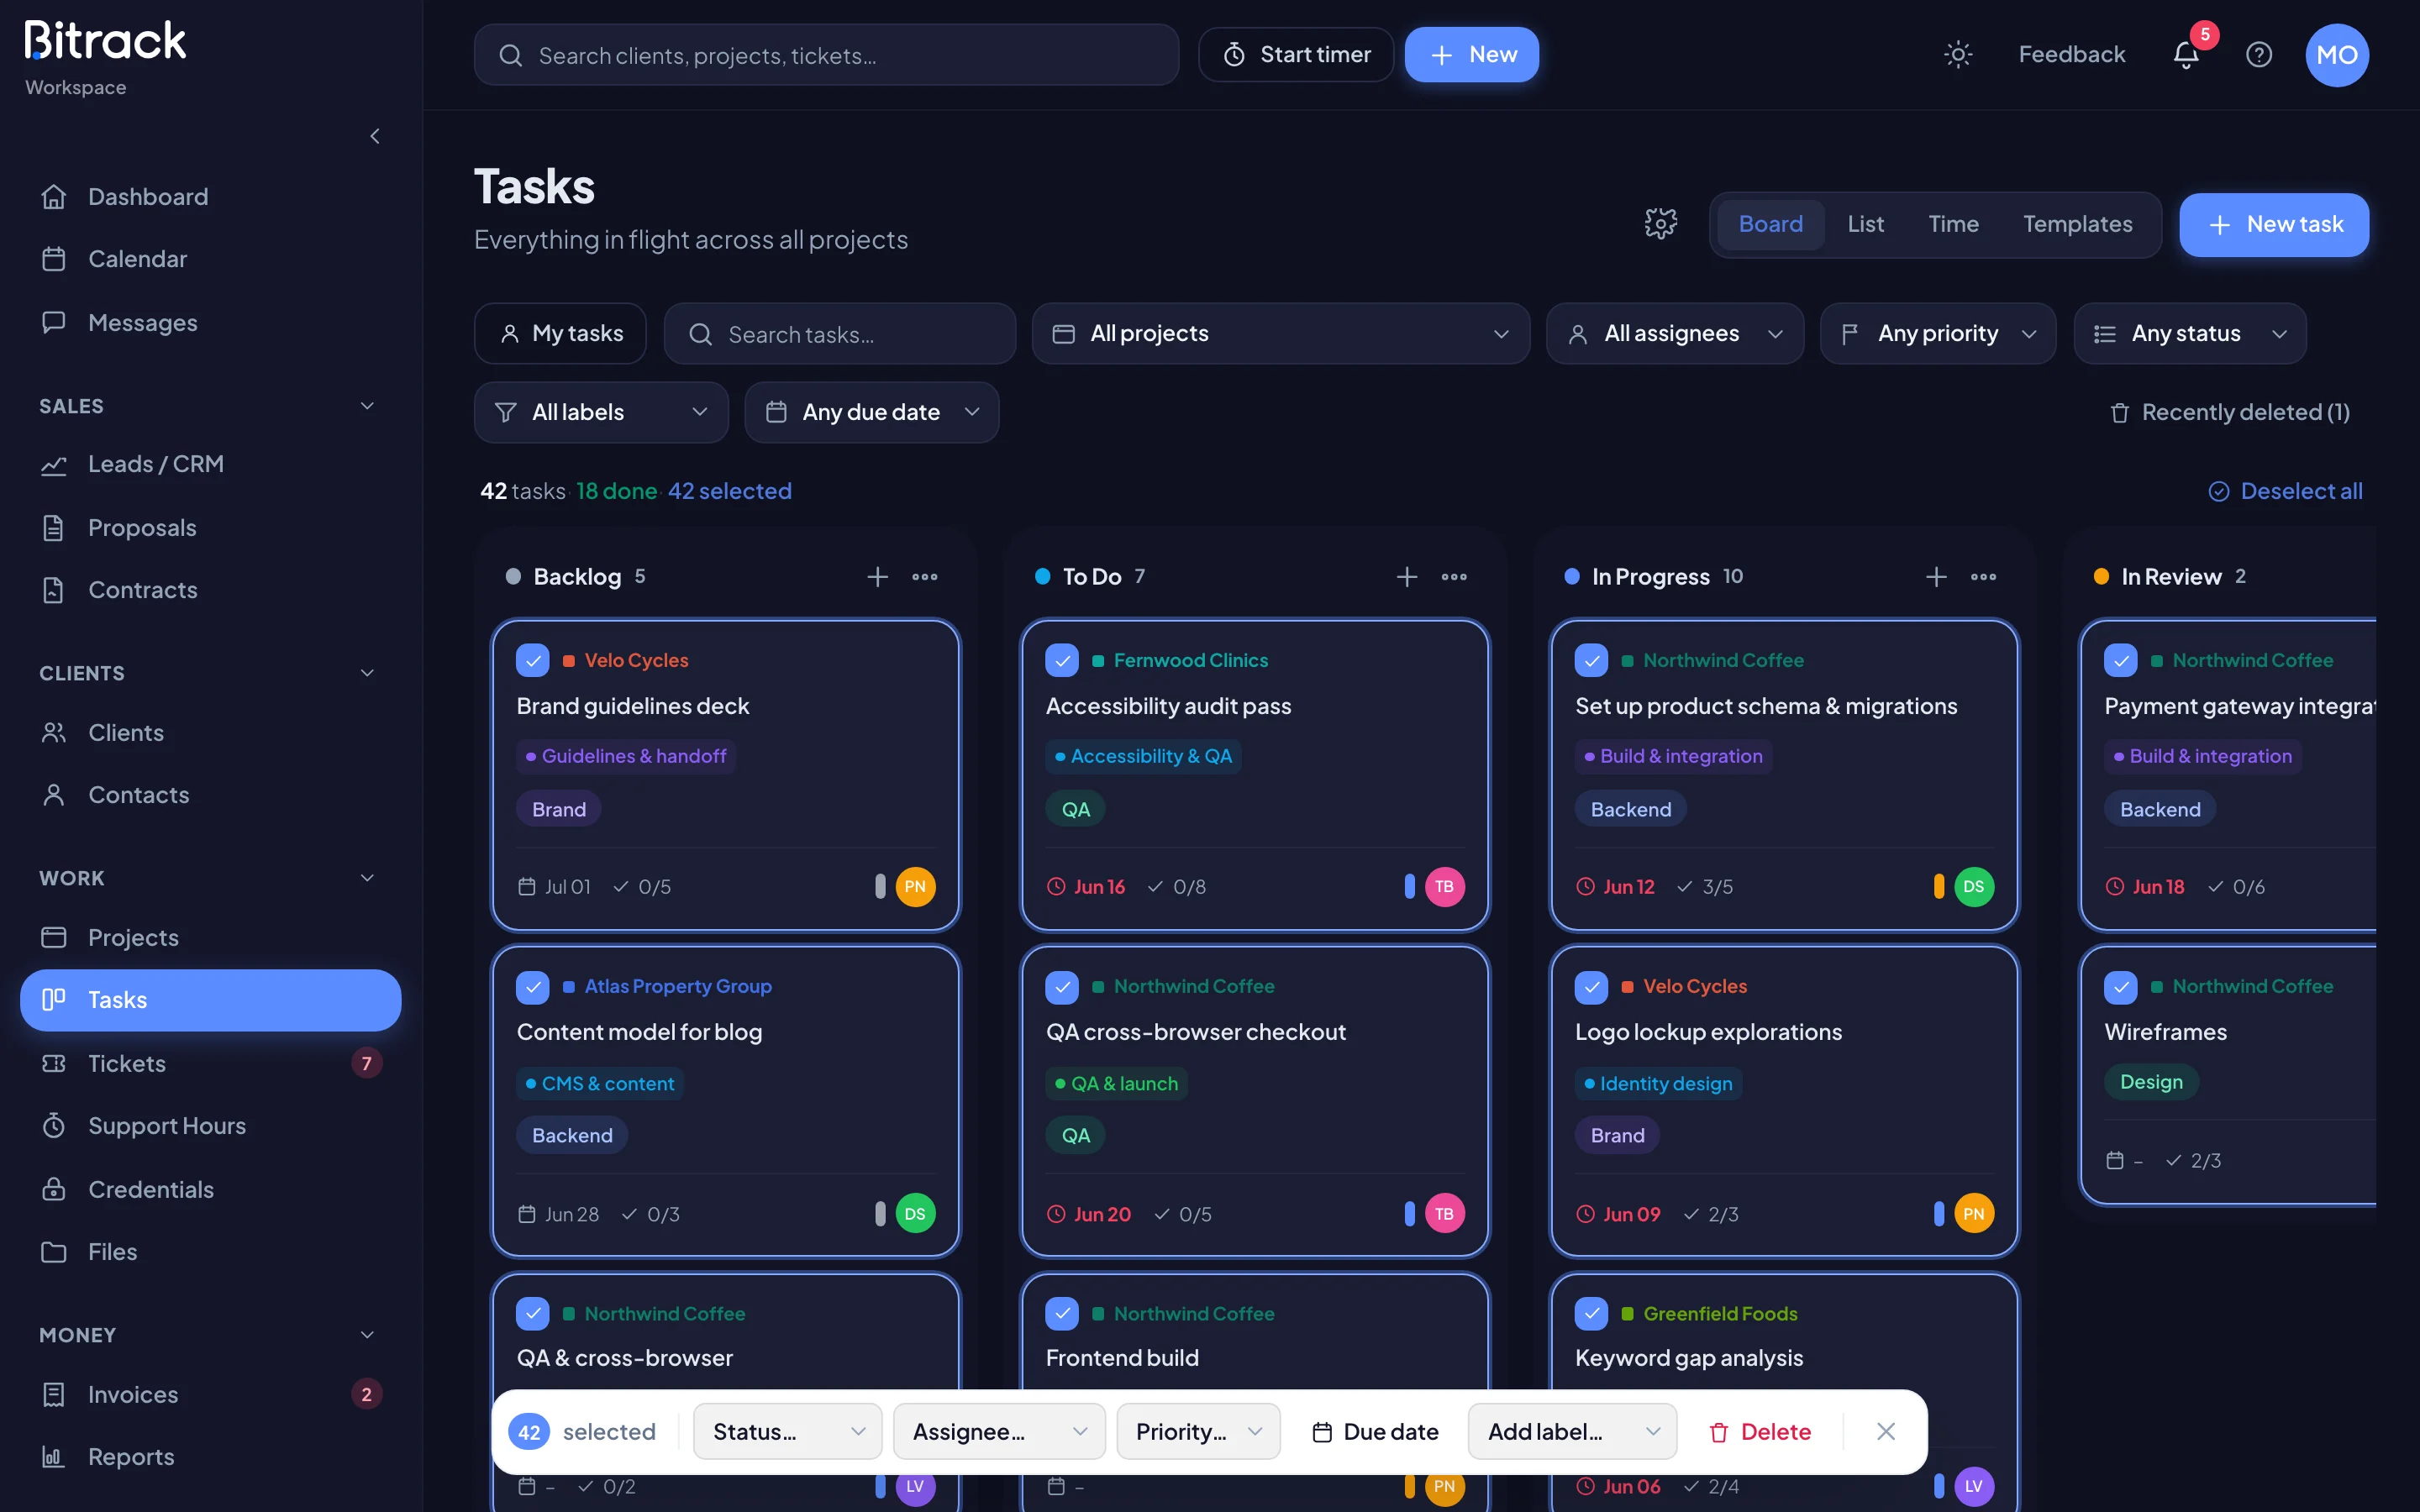Uncheck Wireframes card
This screenshot has height=1512, width=2420.
pyautogui.click(x=2120, y=987)
